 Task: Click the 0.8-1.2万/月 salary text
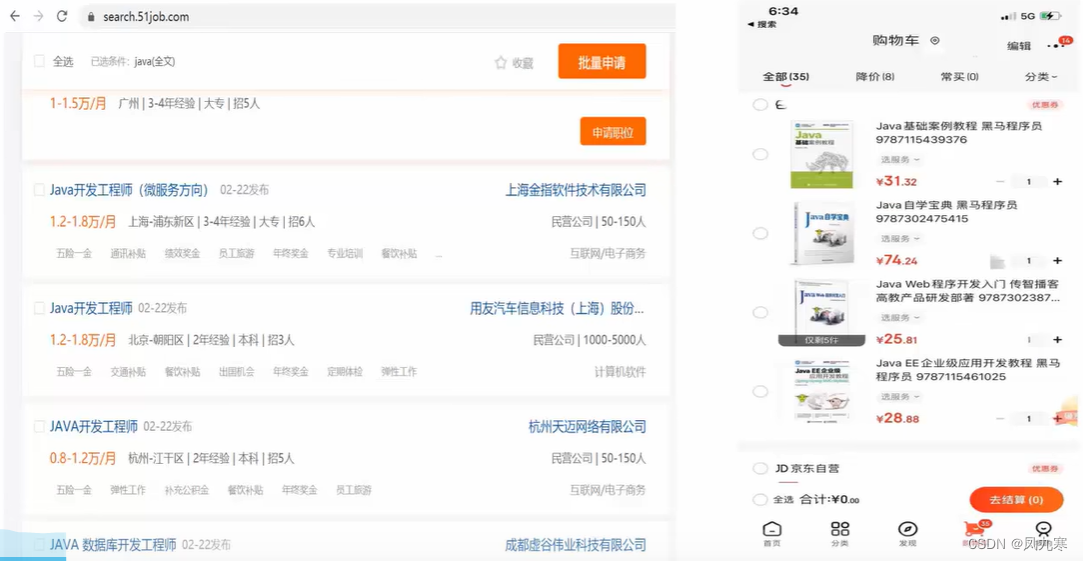coord(83,458)
